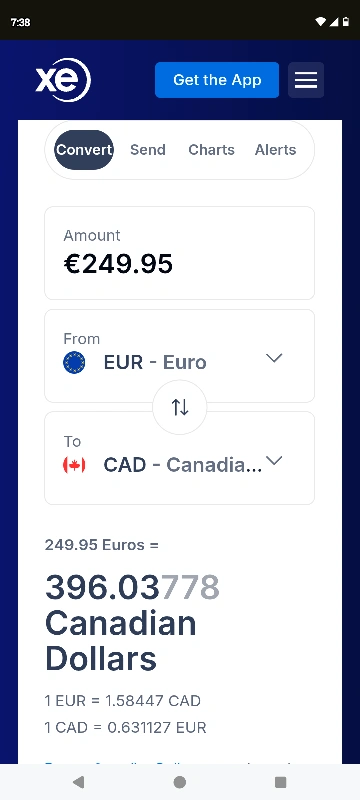Switch to the Alerts tab
360x800 pixels.
pos(275,150)
